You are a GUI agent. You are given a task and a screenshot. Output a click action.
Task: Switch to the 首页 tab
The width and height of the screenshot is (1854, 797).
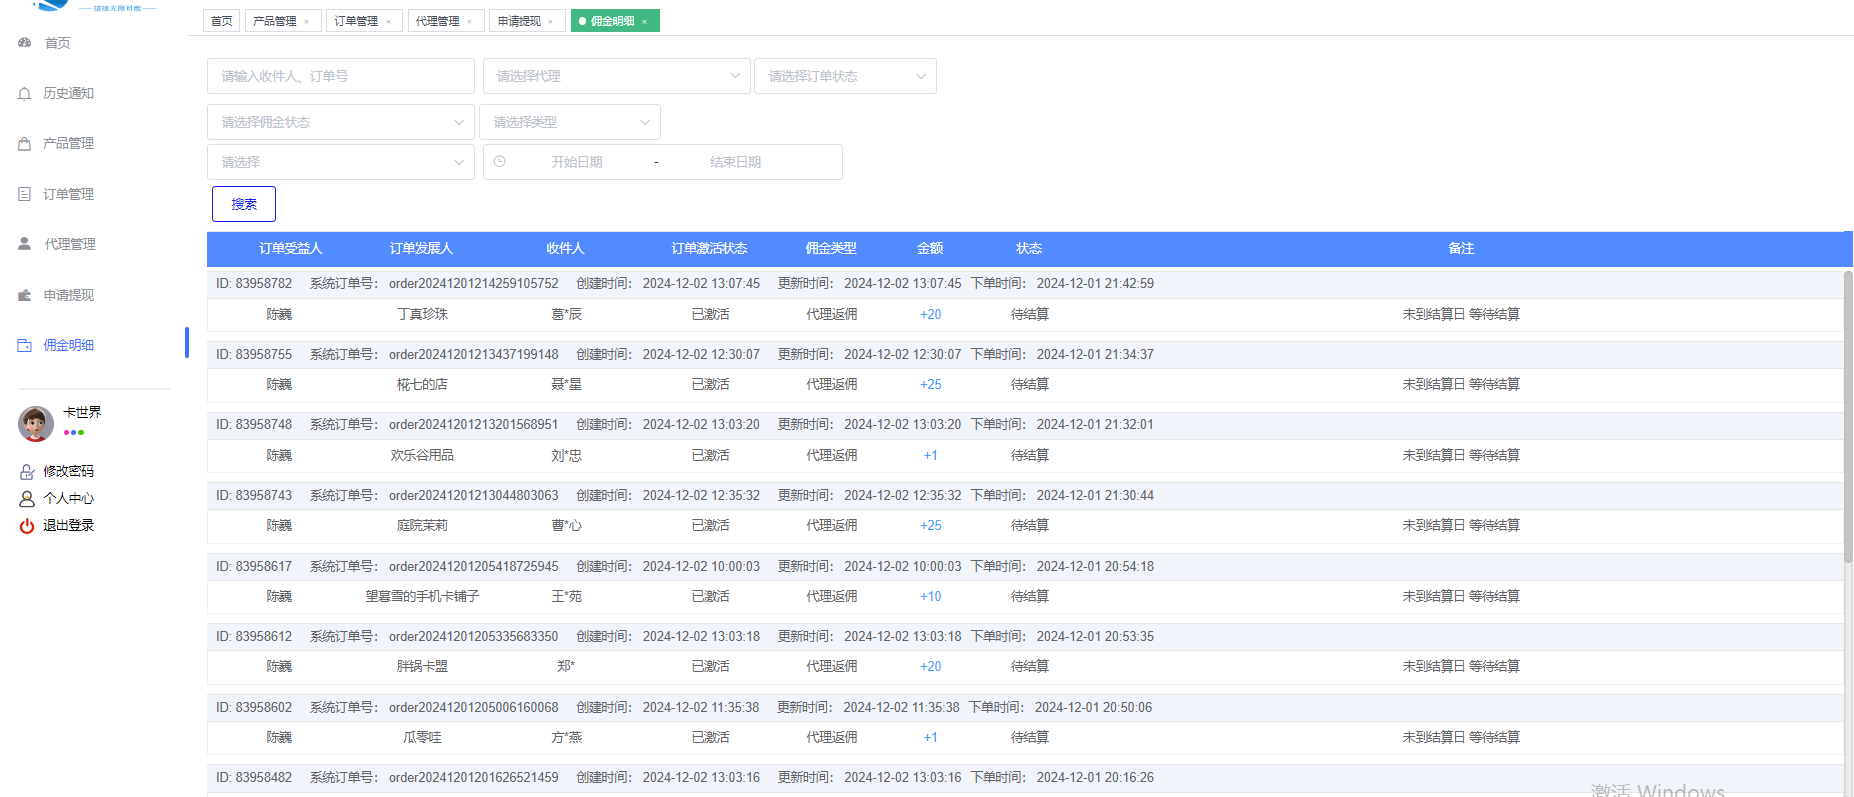tap(222, 21)
